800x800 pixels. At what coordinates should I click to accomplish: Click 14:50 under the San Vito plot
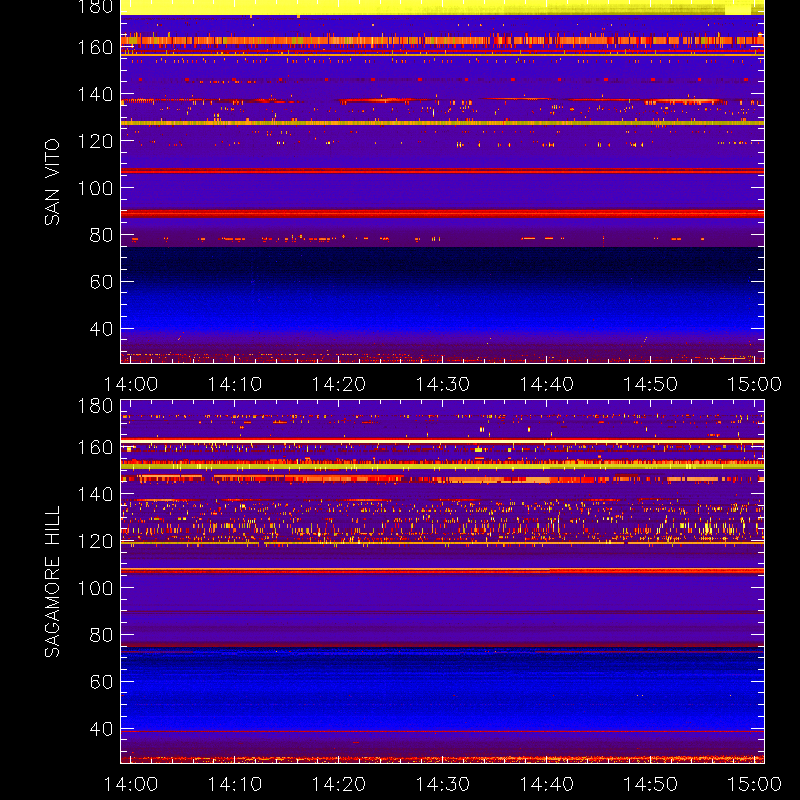651,384
